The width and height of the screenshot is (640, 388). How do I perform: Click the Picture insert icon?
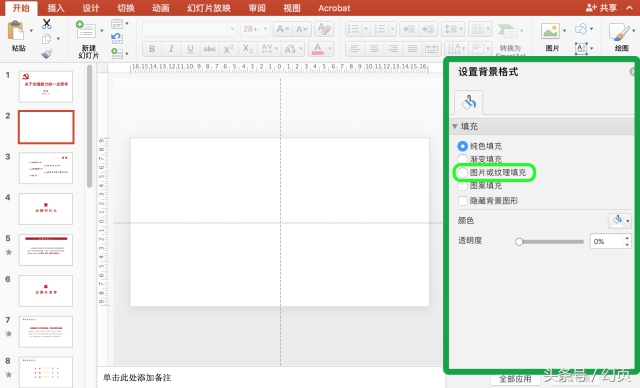(550, 31)
